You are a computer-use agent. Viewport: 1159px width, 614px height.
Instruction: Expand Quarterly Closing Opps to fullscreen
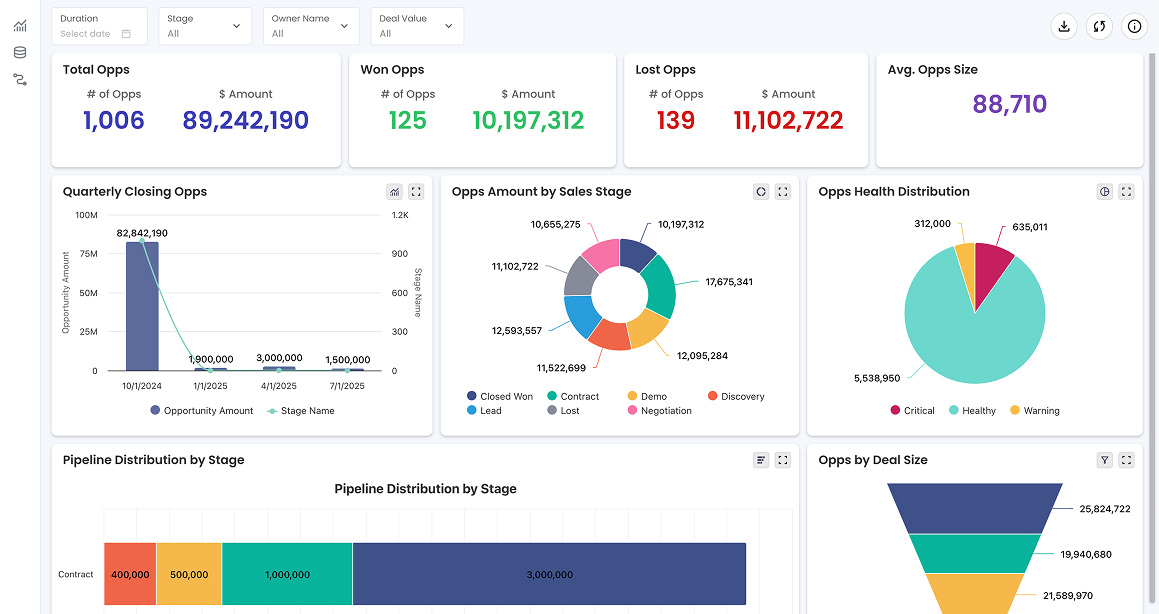tap(417, 192)
